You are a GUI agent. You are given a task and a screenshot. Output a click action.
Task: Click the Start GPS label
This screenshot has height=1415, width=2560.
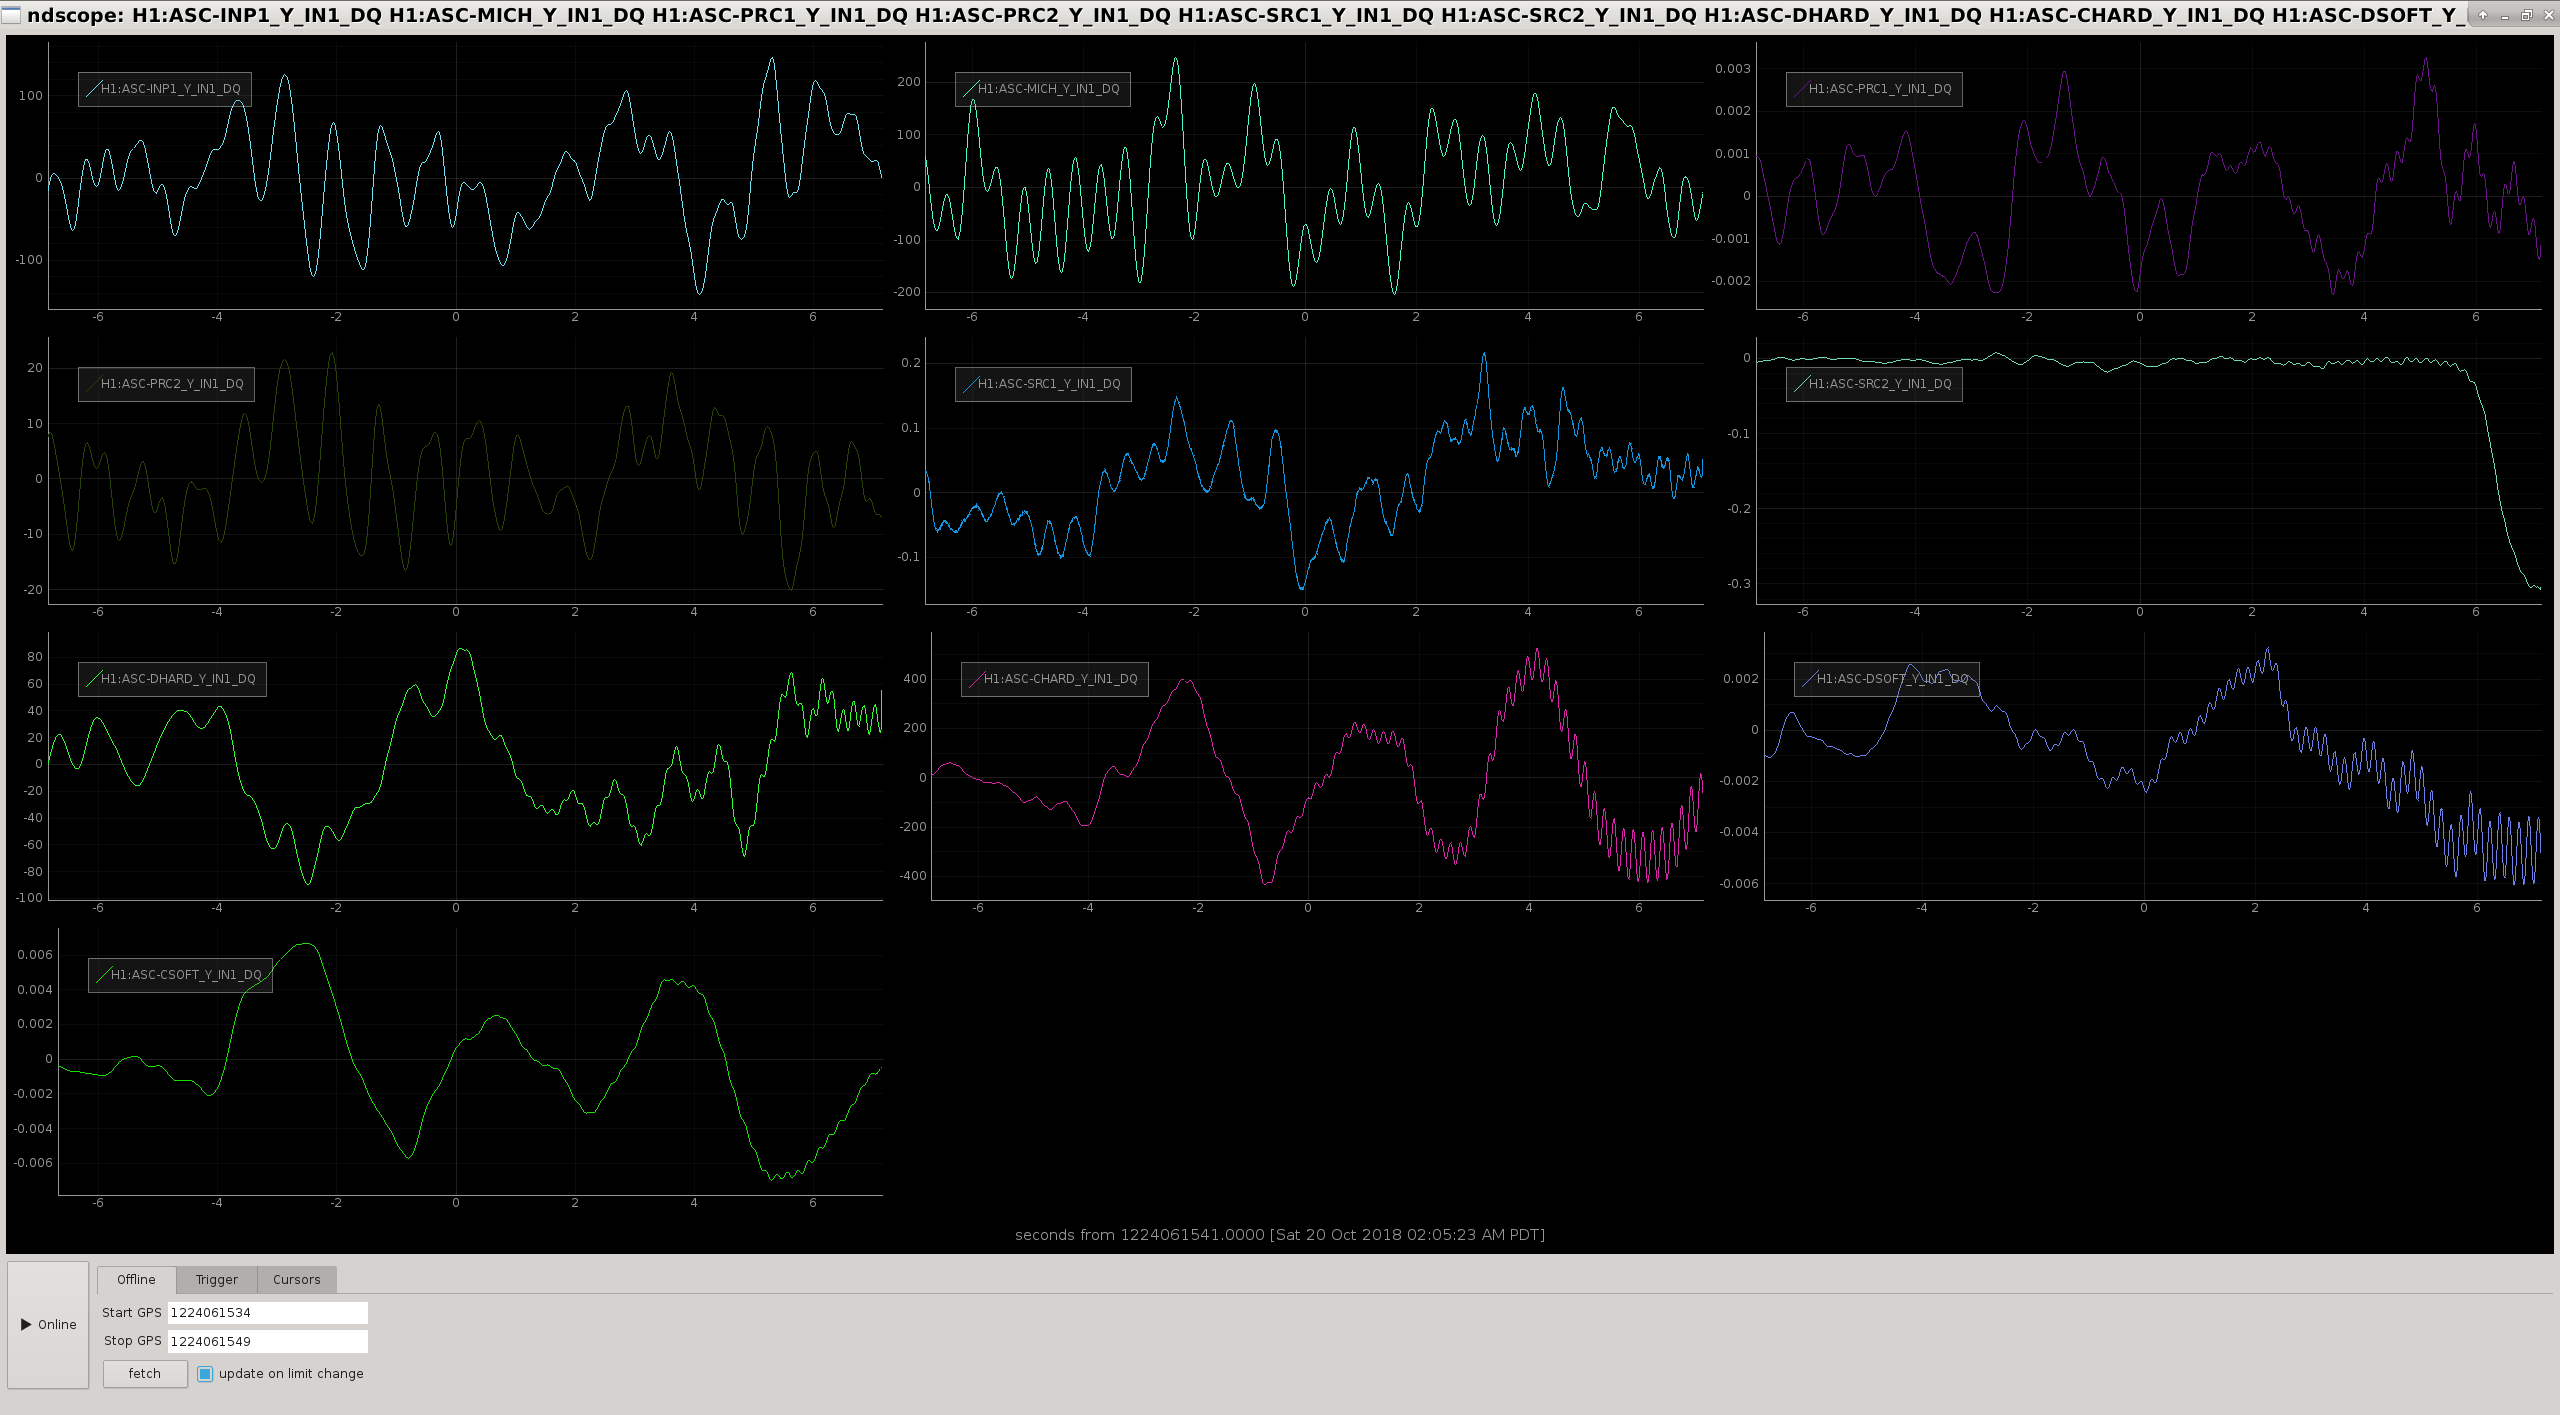click(x=131, y=1313)
